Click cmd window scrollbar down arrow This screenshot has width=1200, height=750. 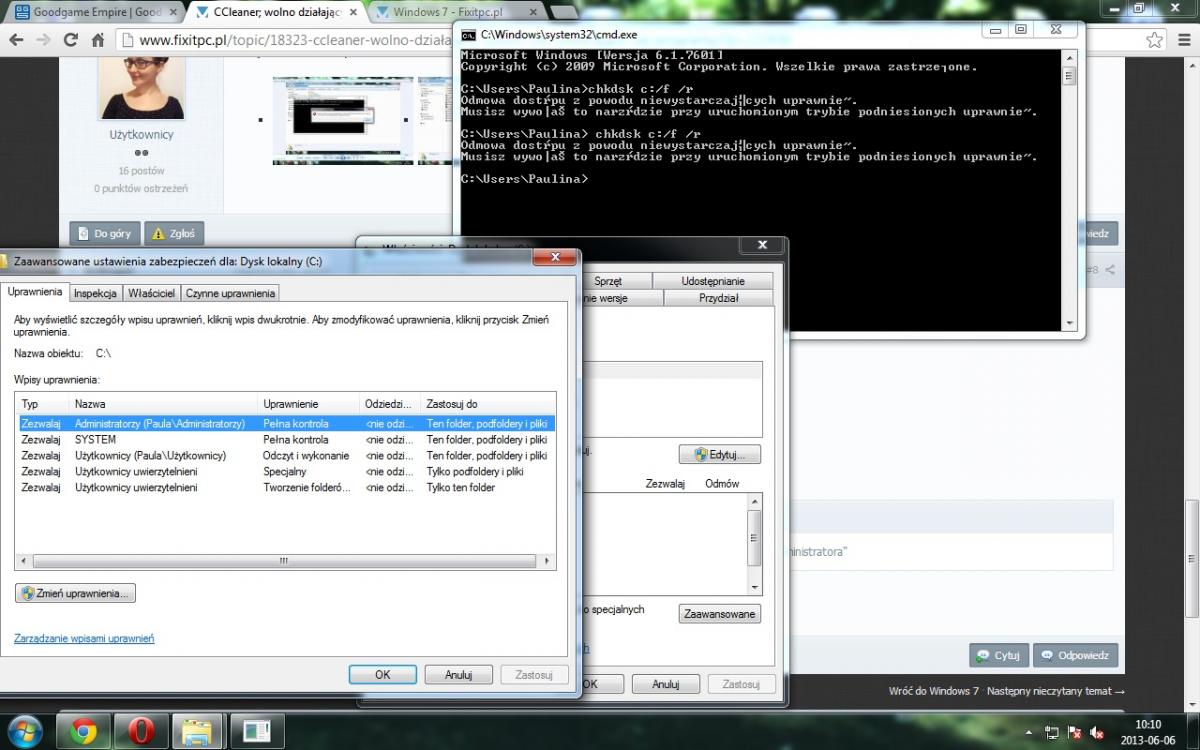pos(1069,324)
